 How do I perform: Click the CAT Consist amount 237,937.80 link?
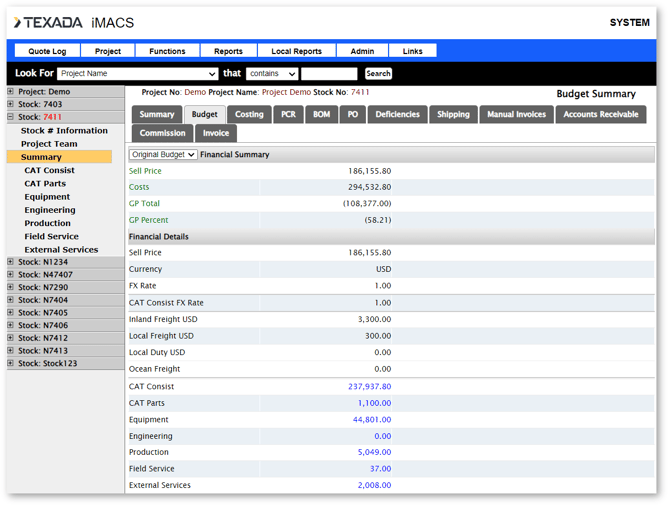coord(369,387)
